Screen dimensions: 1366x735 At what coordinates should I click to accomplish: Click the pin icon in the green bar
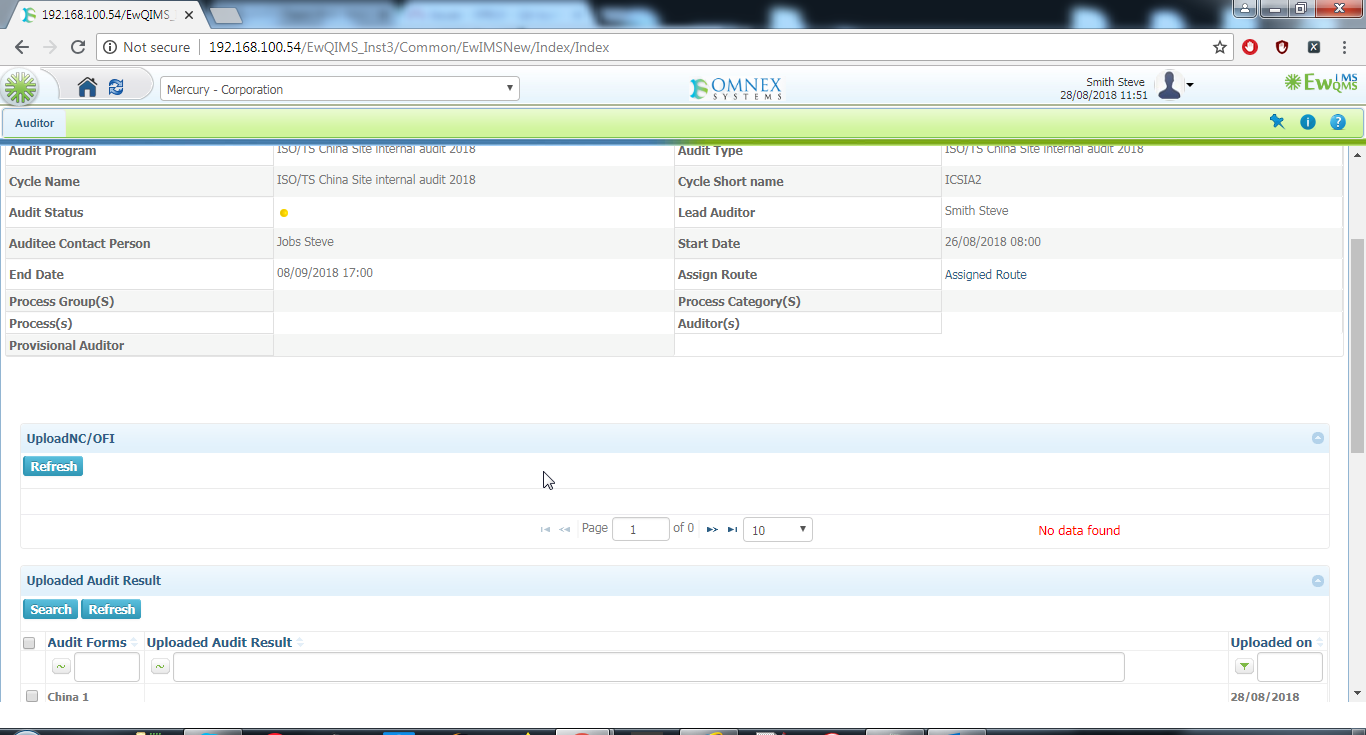(x=1277, y=122)
